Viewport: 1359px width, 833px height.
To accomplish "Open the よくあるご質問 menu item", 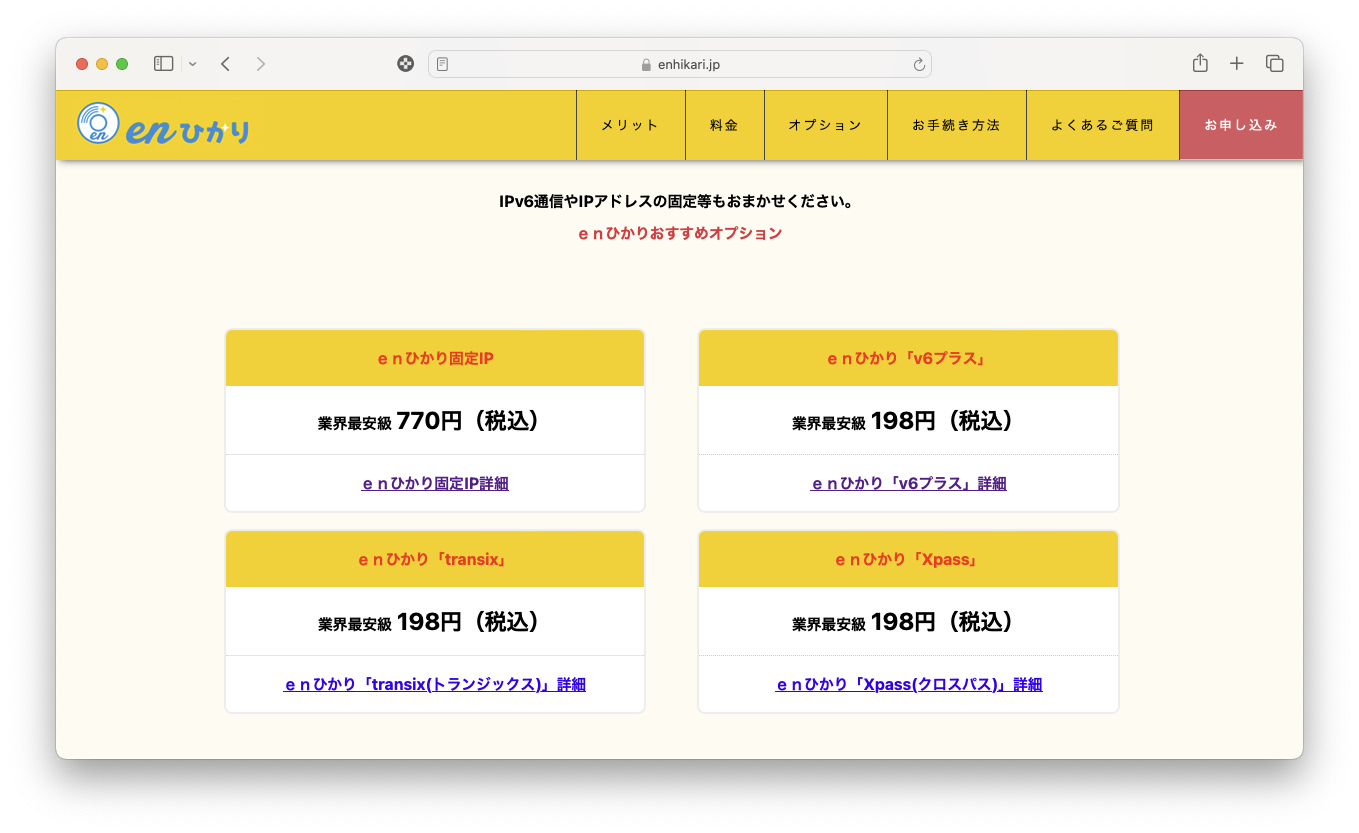I will pyautogui.click(x=1102, y=125).
